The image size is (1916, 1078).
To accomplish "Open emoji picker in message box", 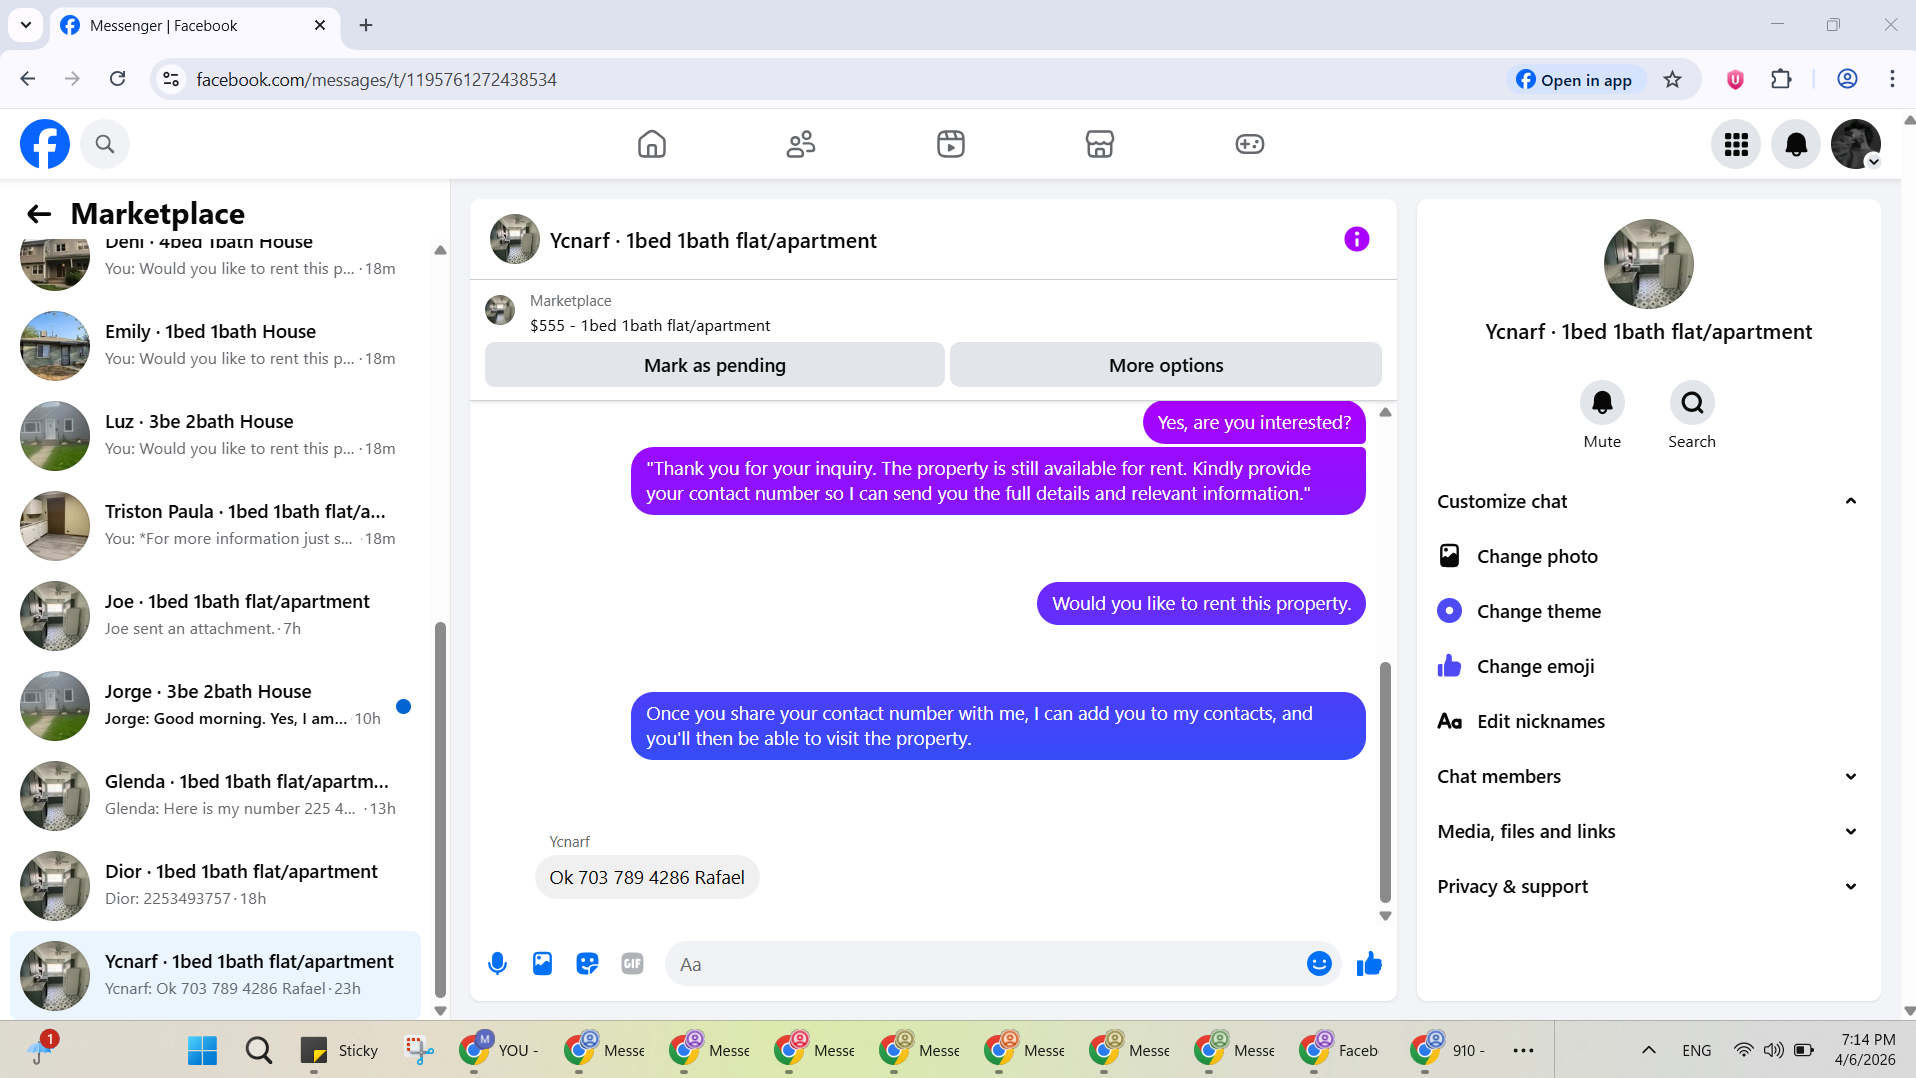I will pos(1319,963).
